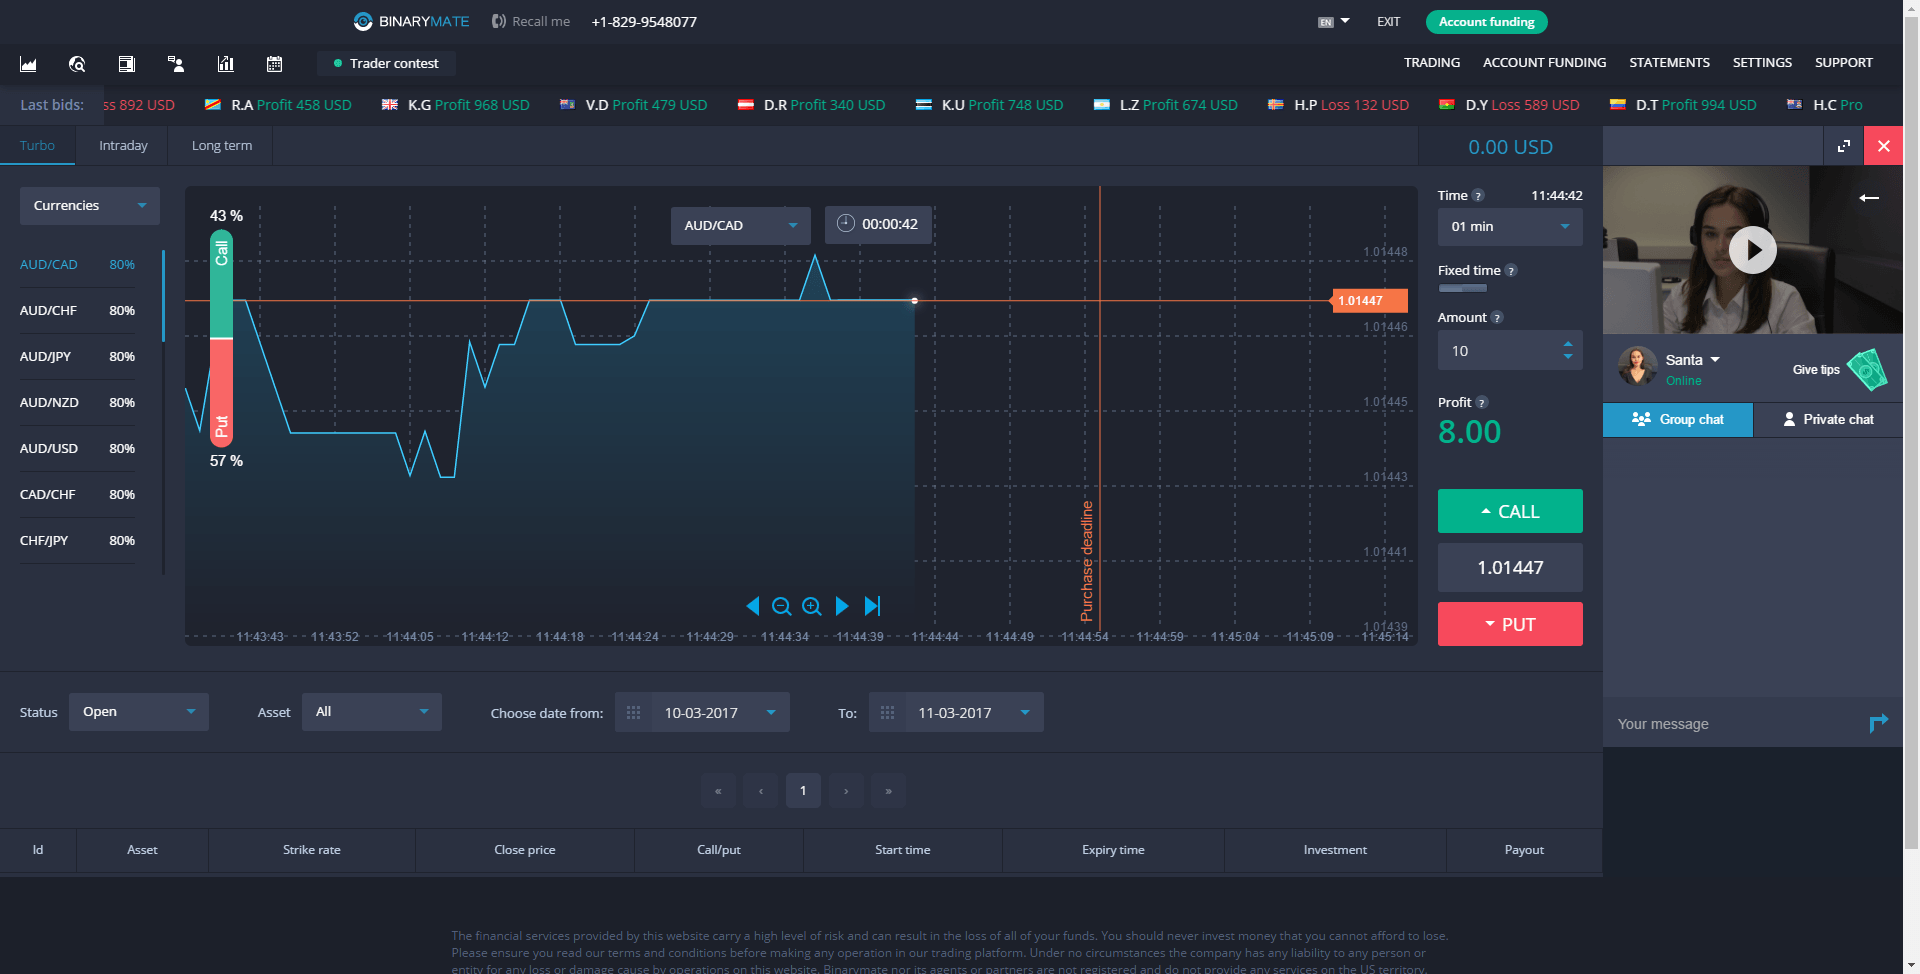Select AUD/CHF in the asset list

[x=77, y=311]
